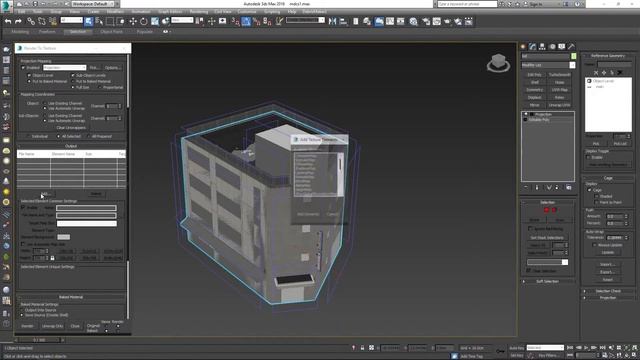Screen dimensions: 640x360
Task: Click the Unwrap Only button
Action: click(52, 327)
